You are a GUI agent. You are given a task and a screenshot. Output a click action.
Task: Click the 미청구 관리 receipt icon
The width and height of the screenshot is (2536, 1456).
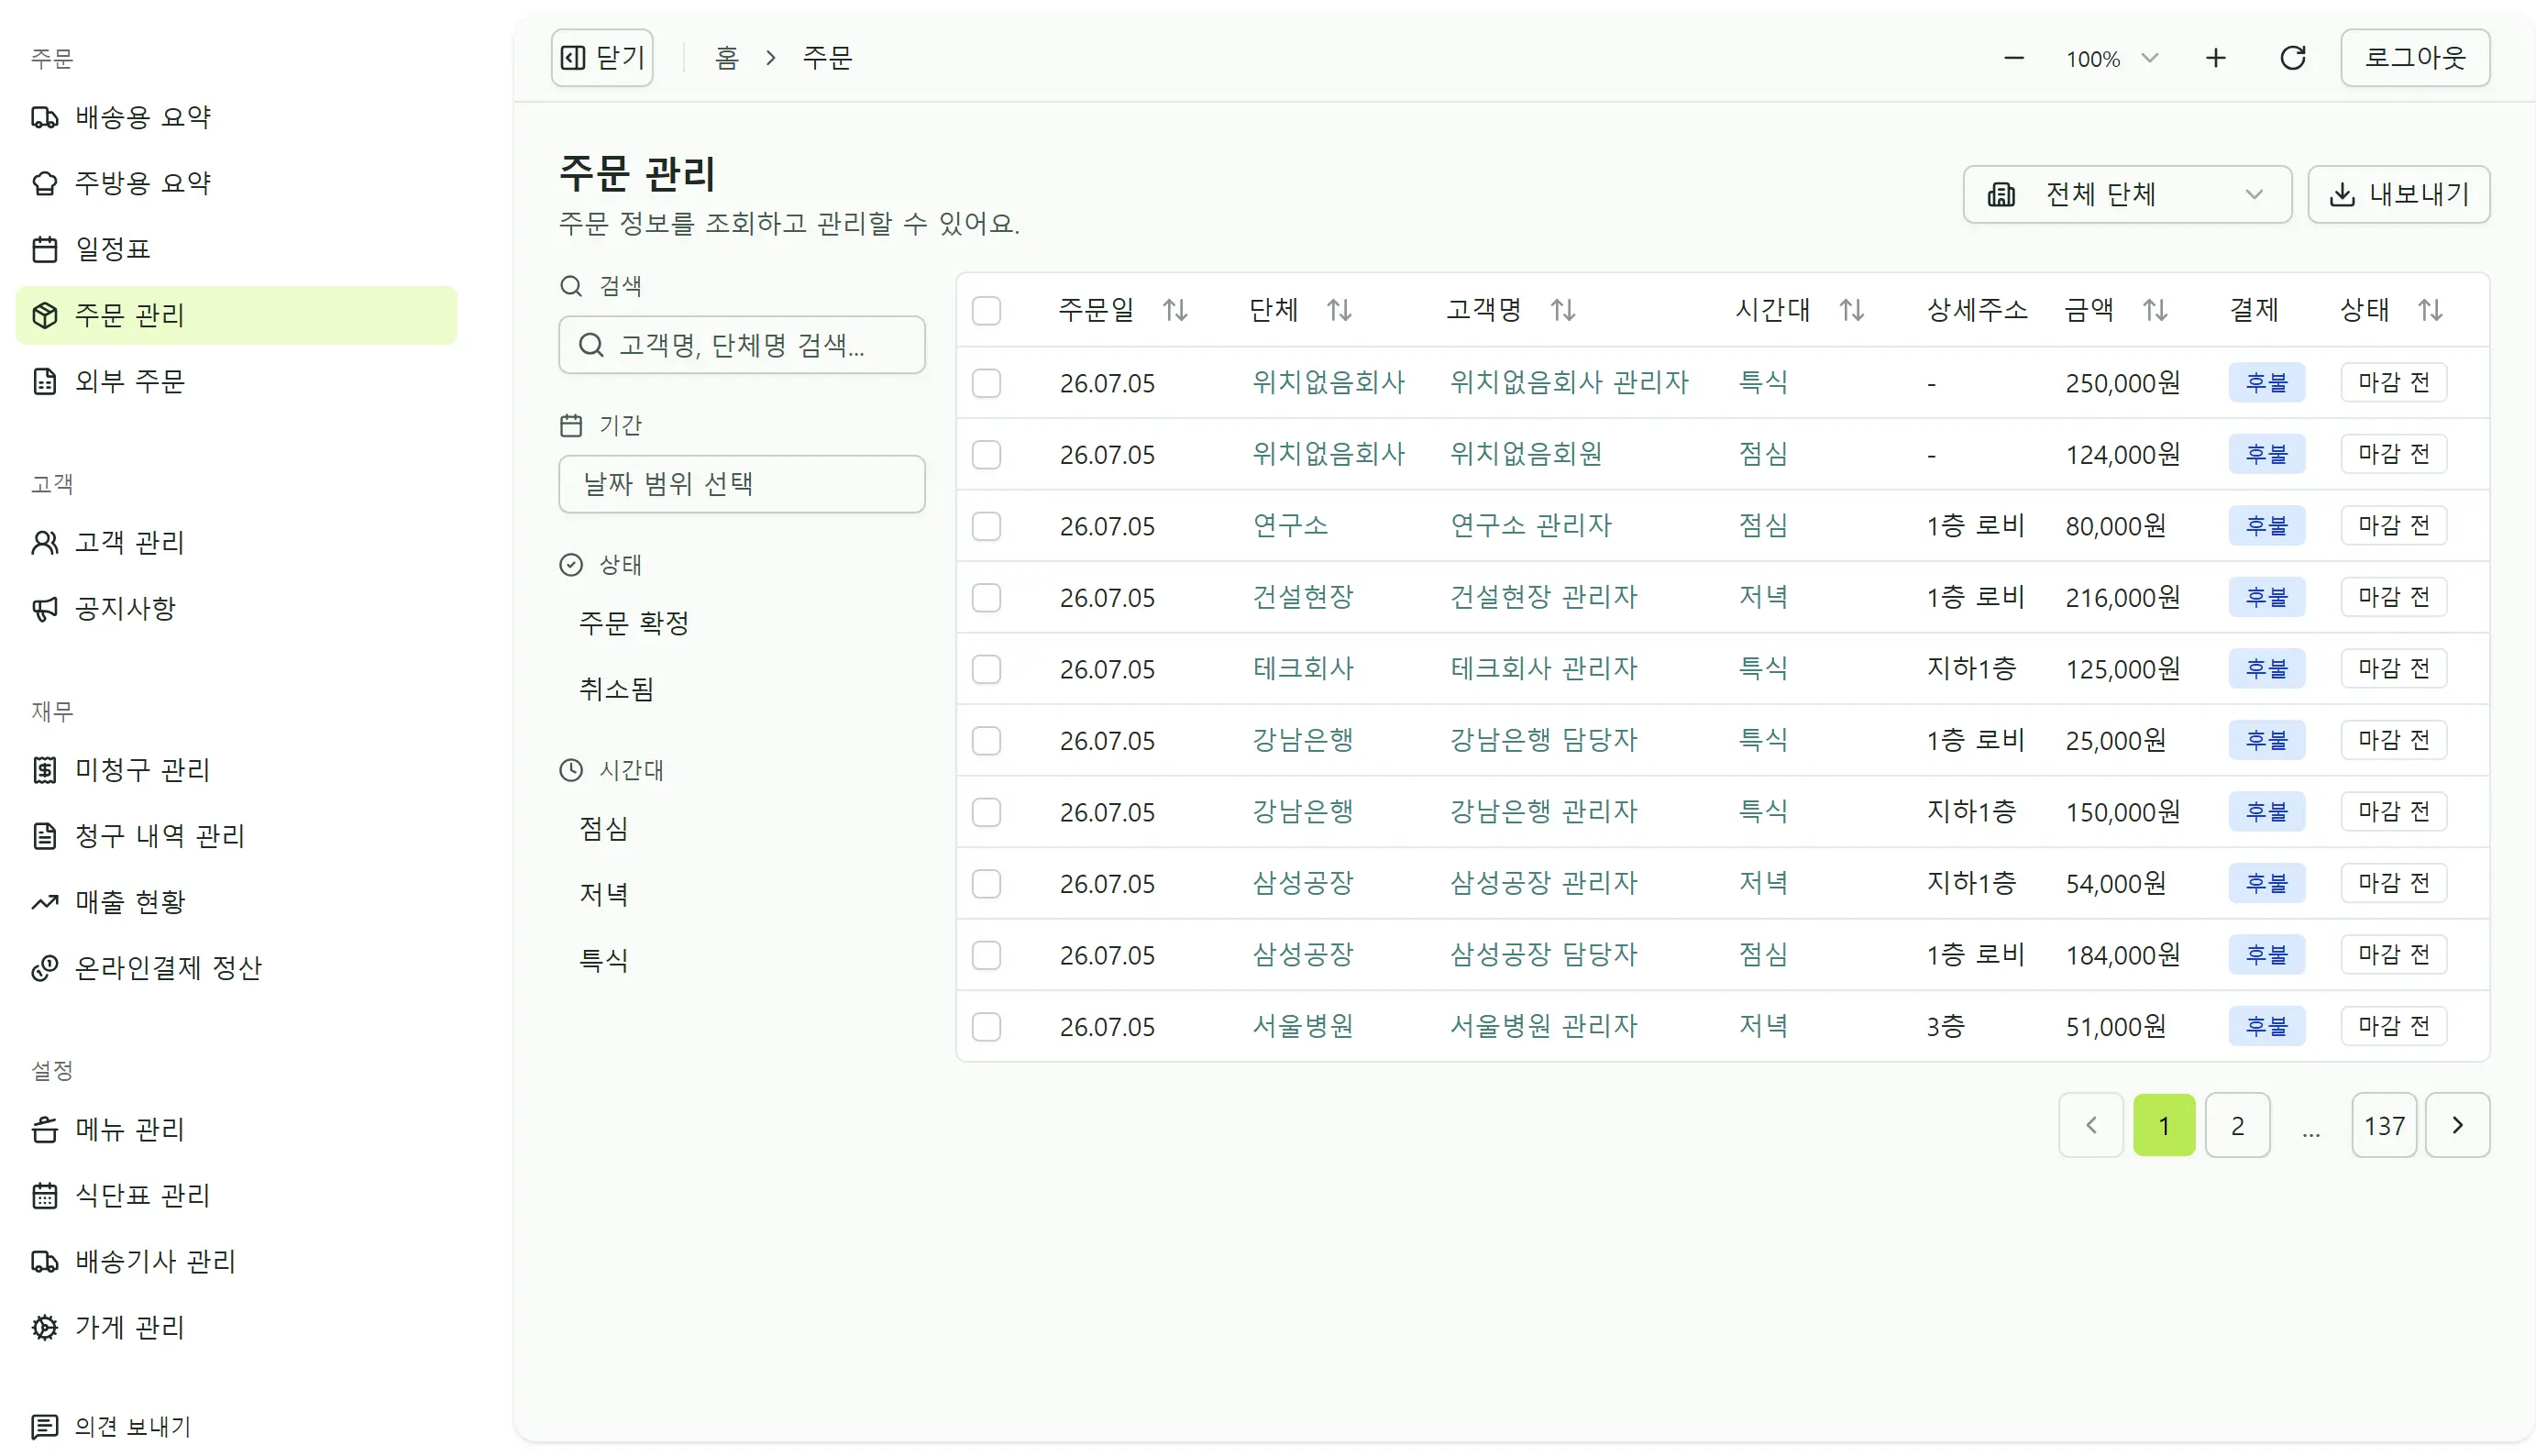click(x=45, y=770)
